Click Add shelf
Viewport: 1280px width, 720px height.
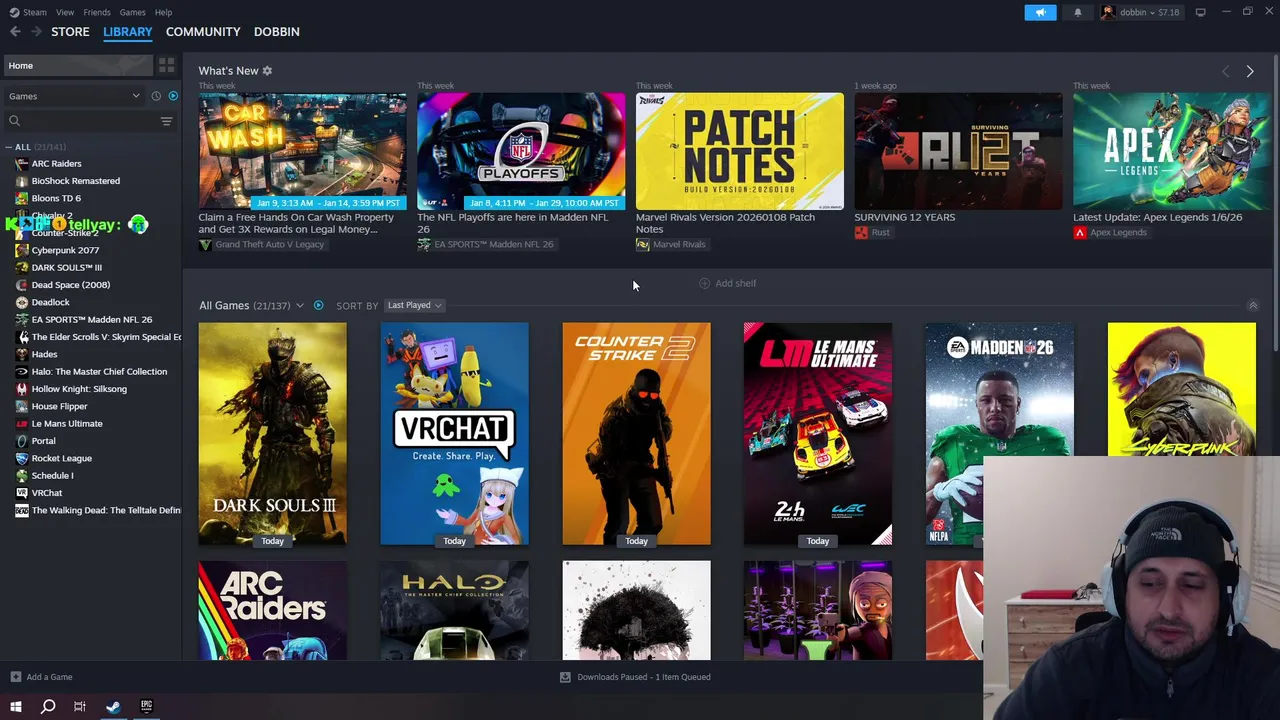(x=727, y=283)
